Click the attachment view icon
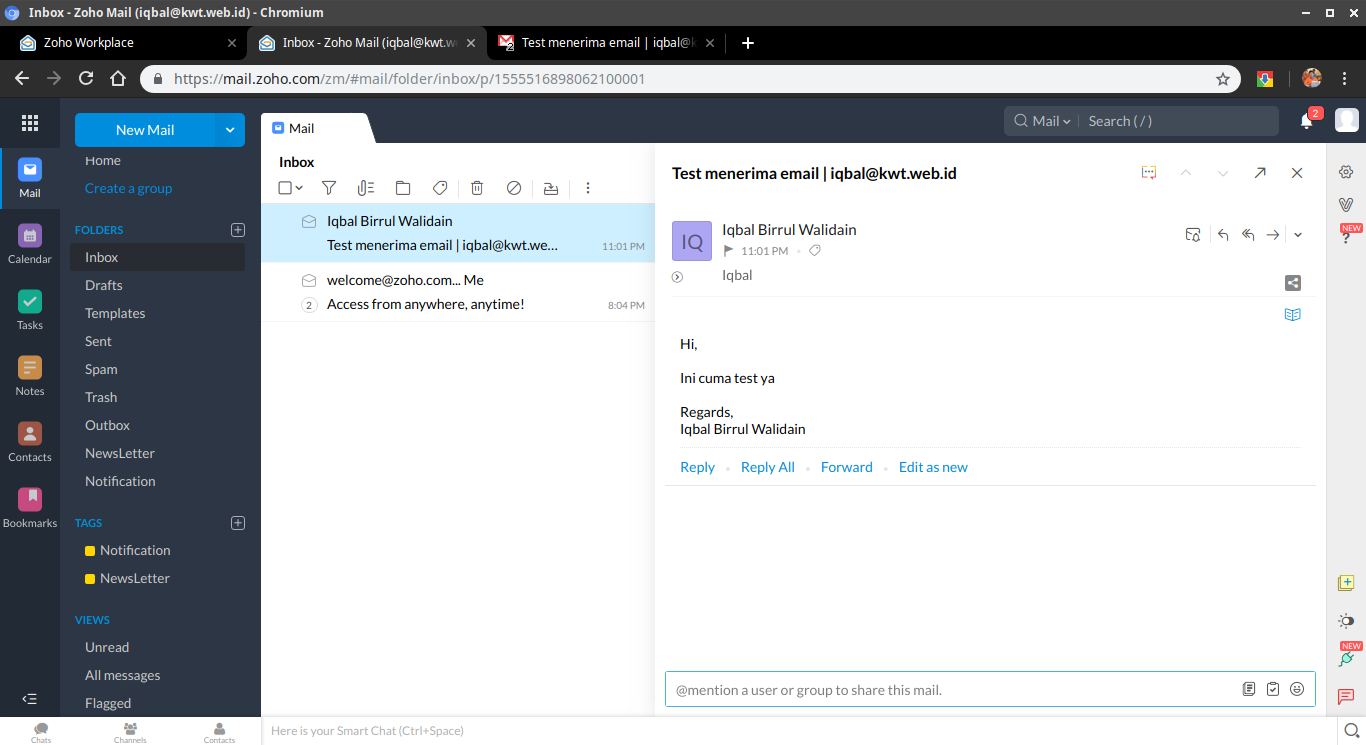Viewport: 1366px width, 745px height. (x=365, y=188)
